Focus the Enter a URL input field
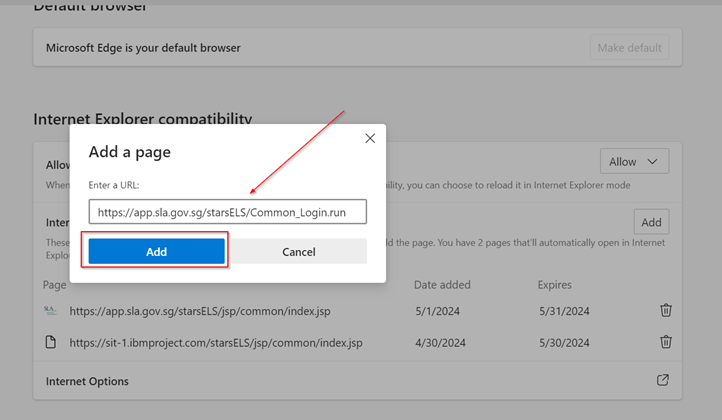Screen dimensions: 722x420 tap(227, 212)
